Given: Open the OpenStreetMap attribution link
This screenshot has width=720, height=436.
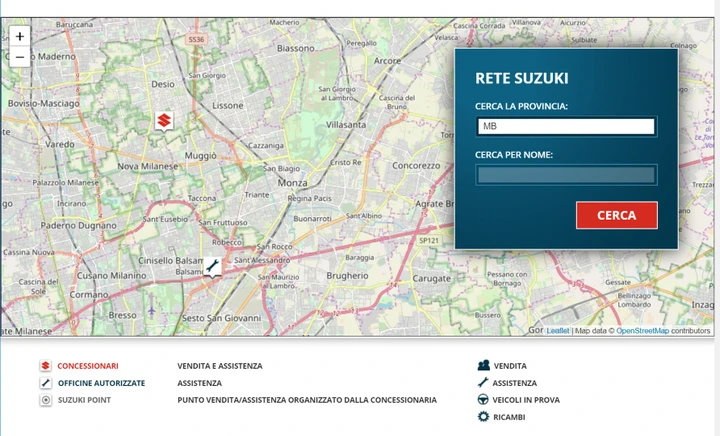Looking at the screenshot, I should pos(642,331).
